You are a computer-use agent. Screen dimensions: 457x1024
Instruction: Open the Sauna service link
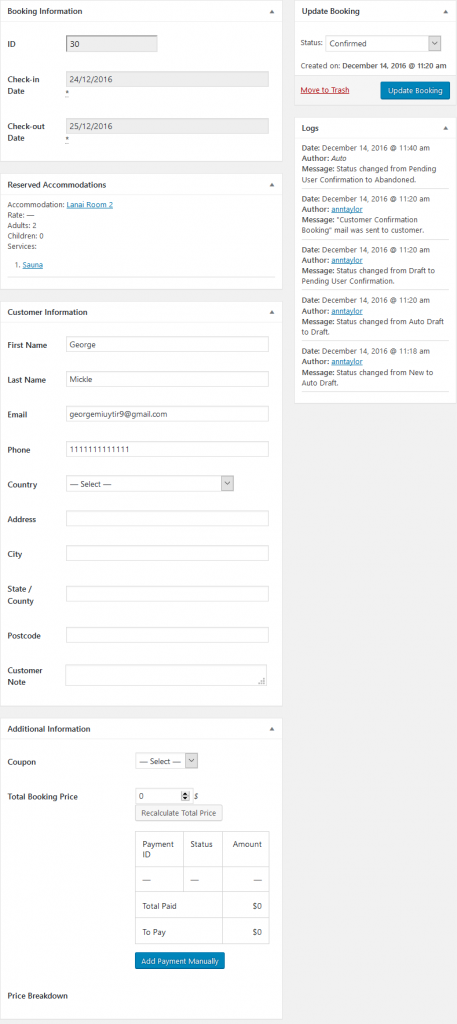click(x=33, y=264)
